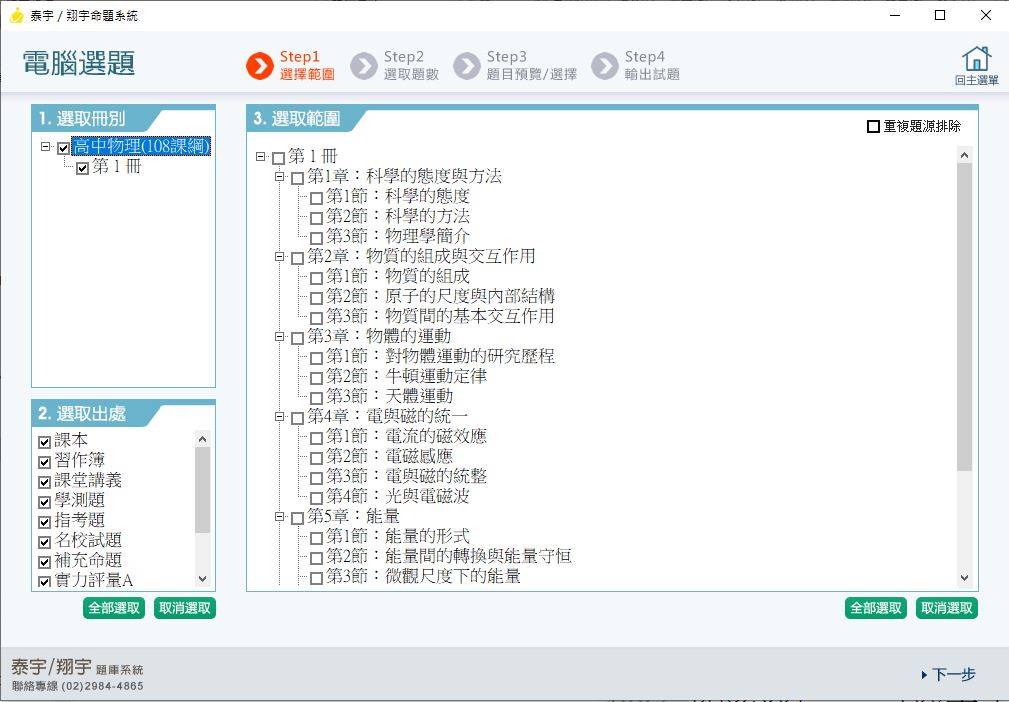
Task: Uncheck 學測題 source checkbox
Action: click(x=44, y=502)
